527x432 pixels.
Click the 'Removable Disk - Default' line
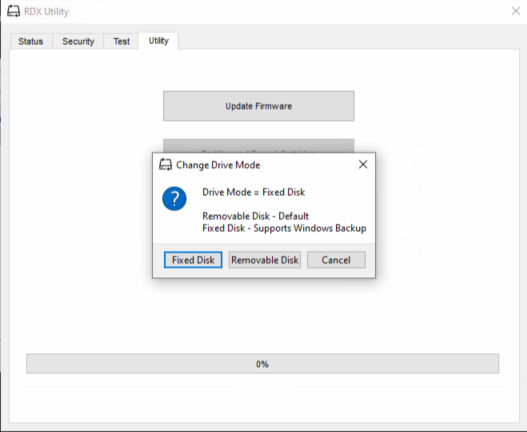[x=255, y=216]
